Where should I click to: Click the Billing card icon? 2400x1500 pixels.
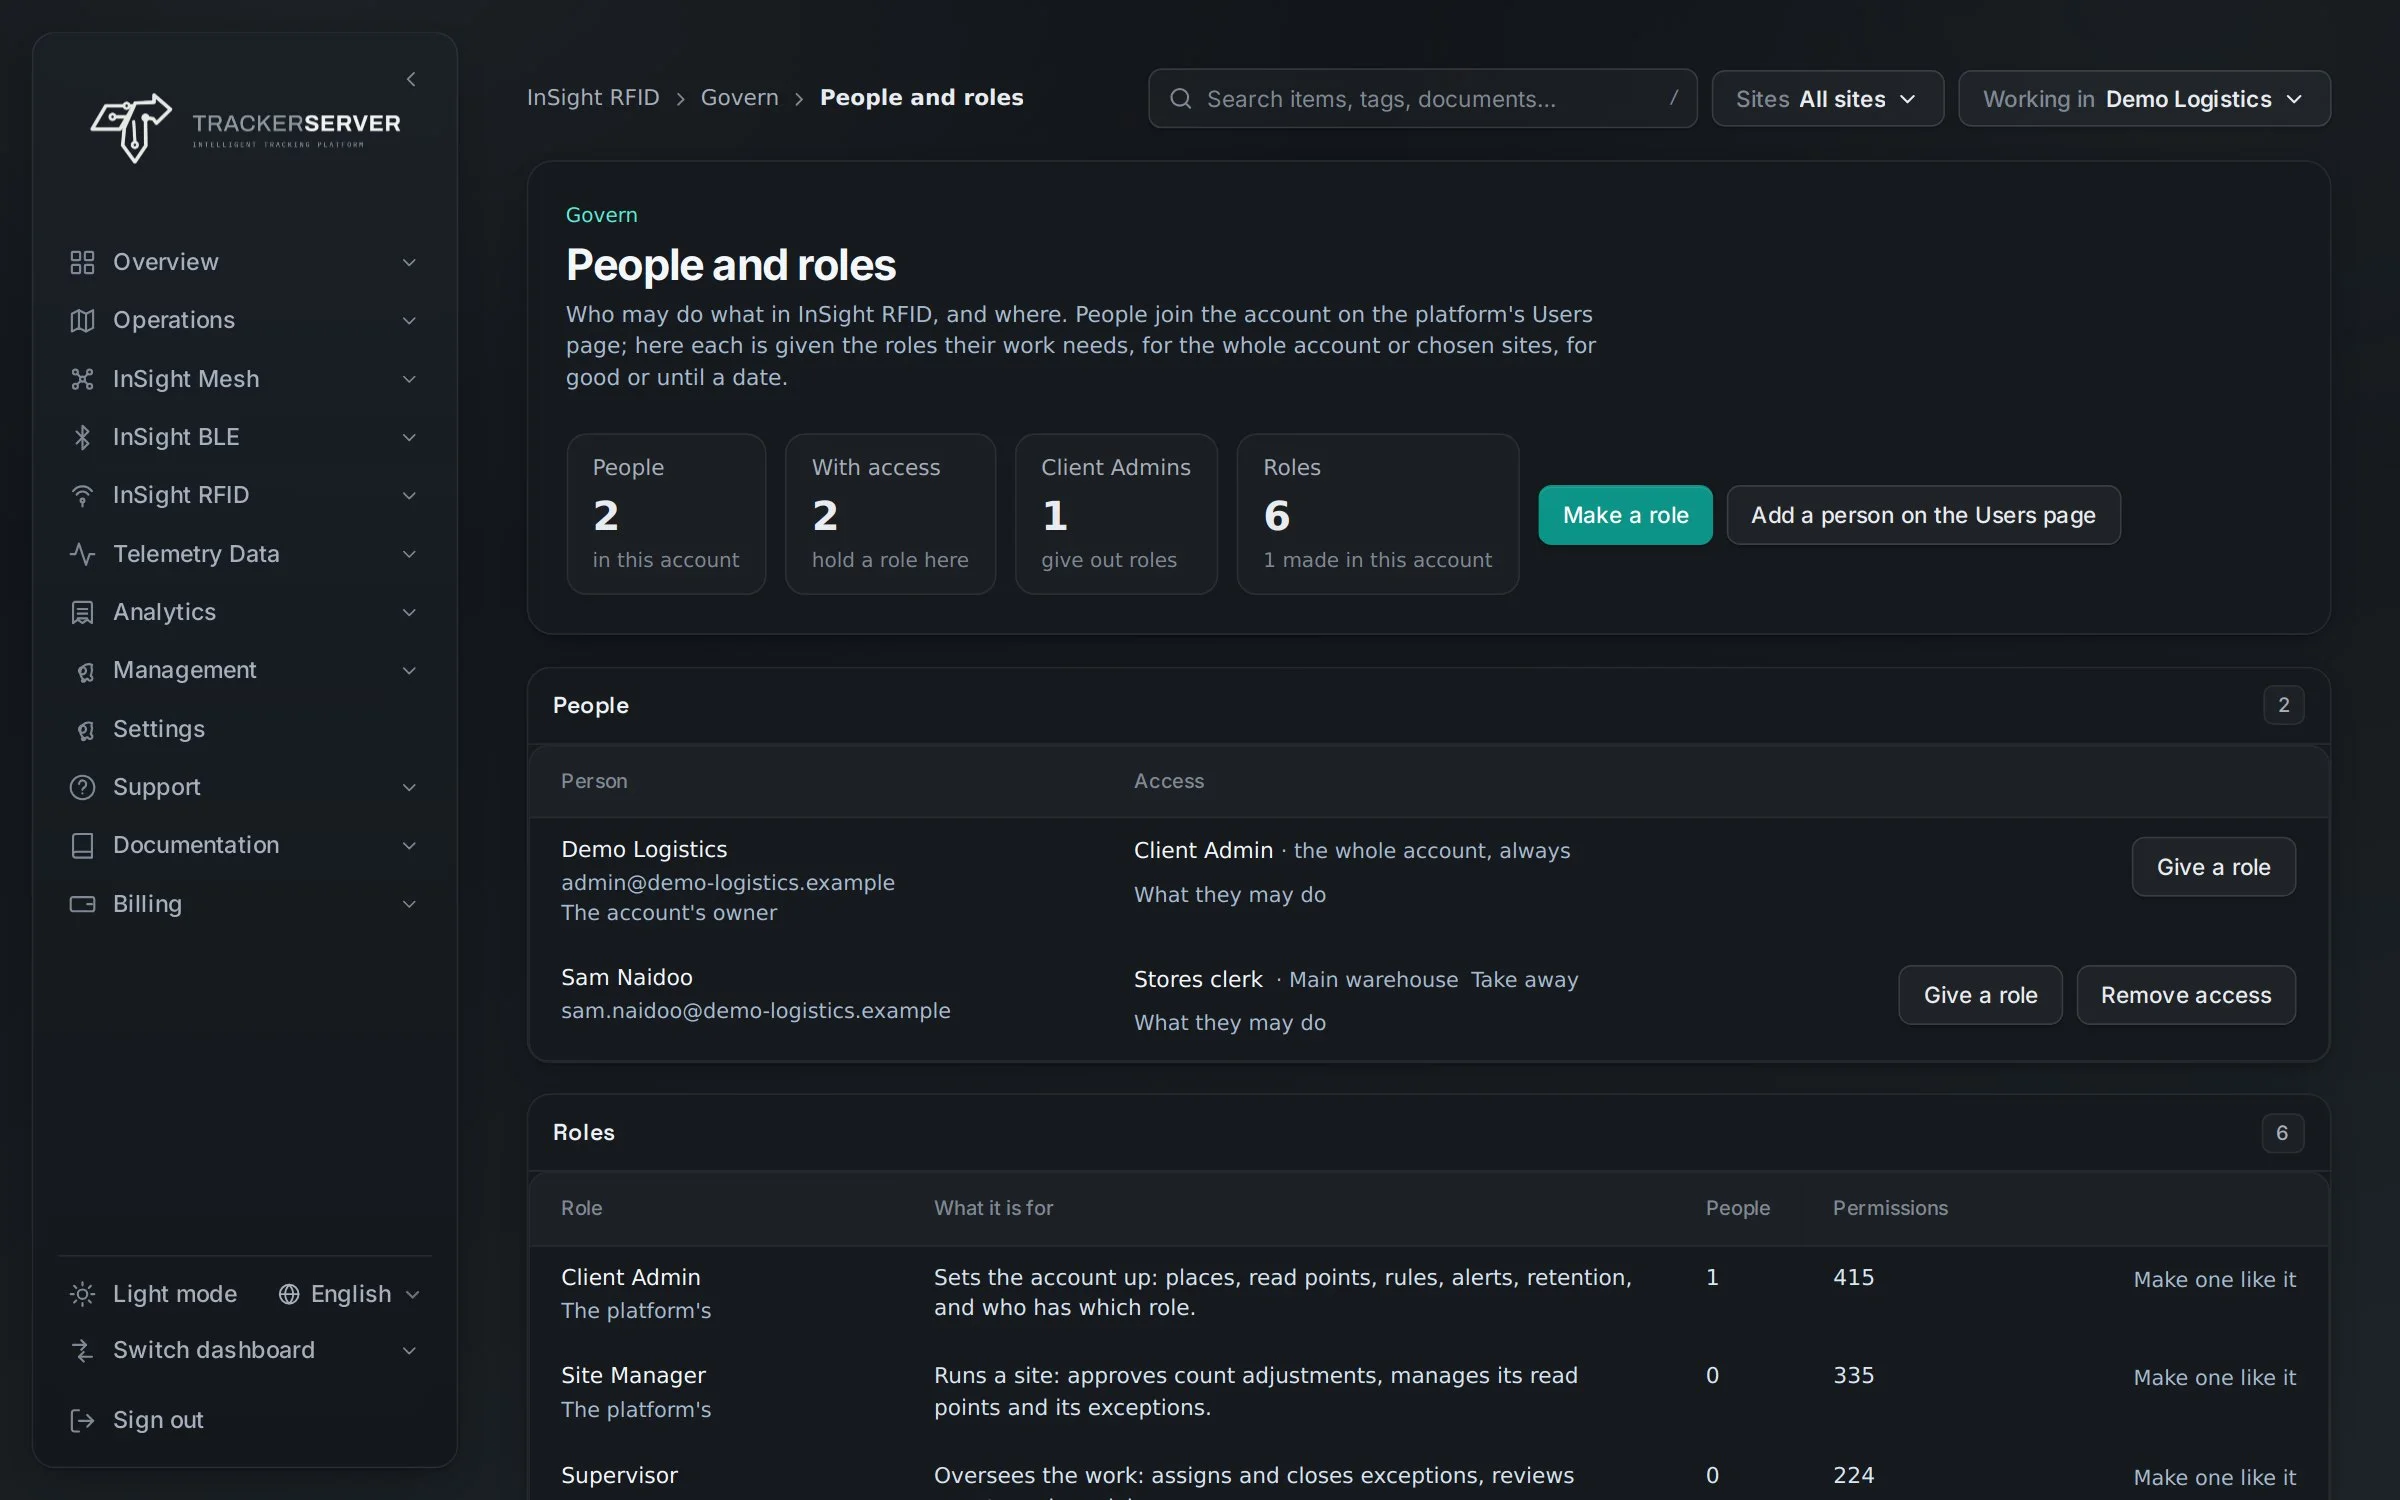(x=82, y=904)
